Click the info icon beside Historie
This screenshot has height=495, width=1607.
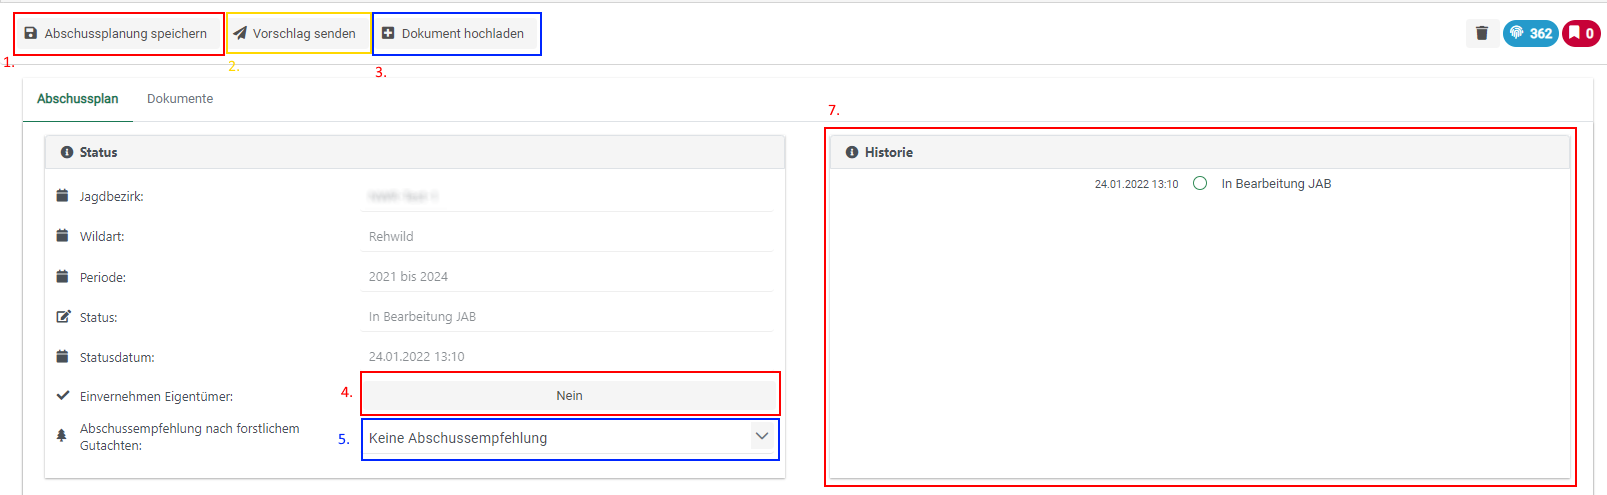coord(852,152)
